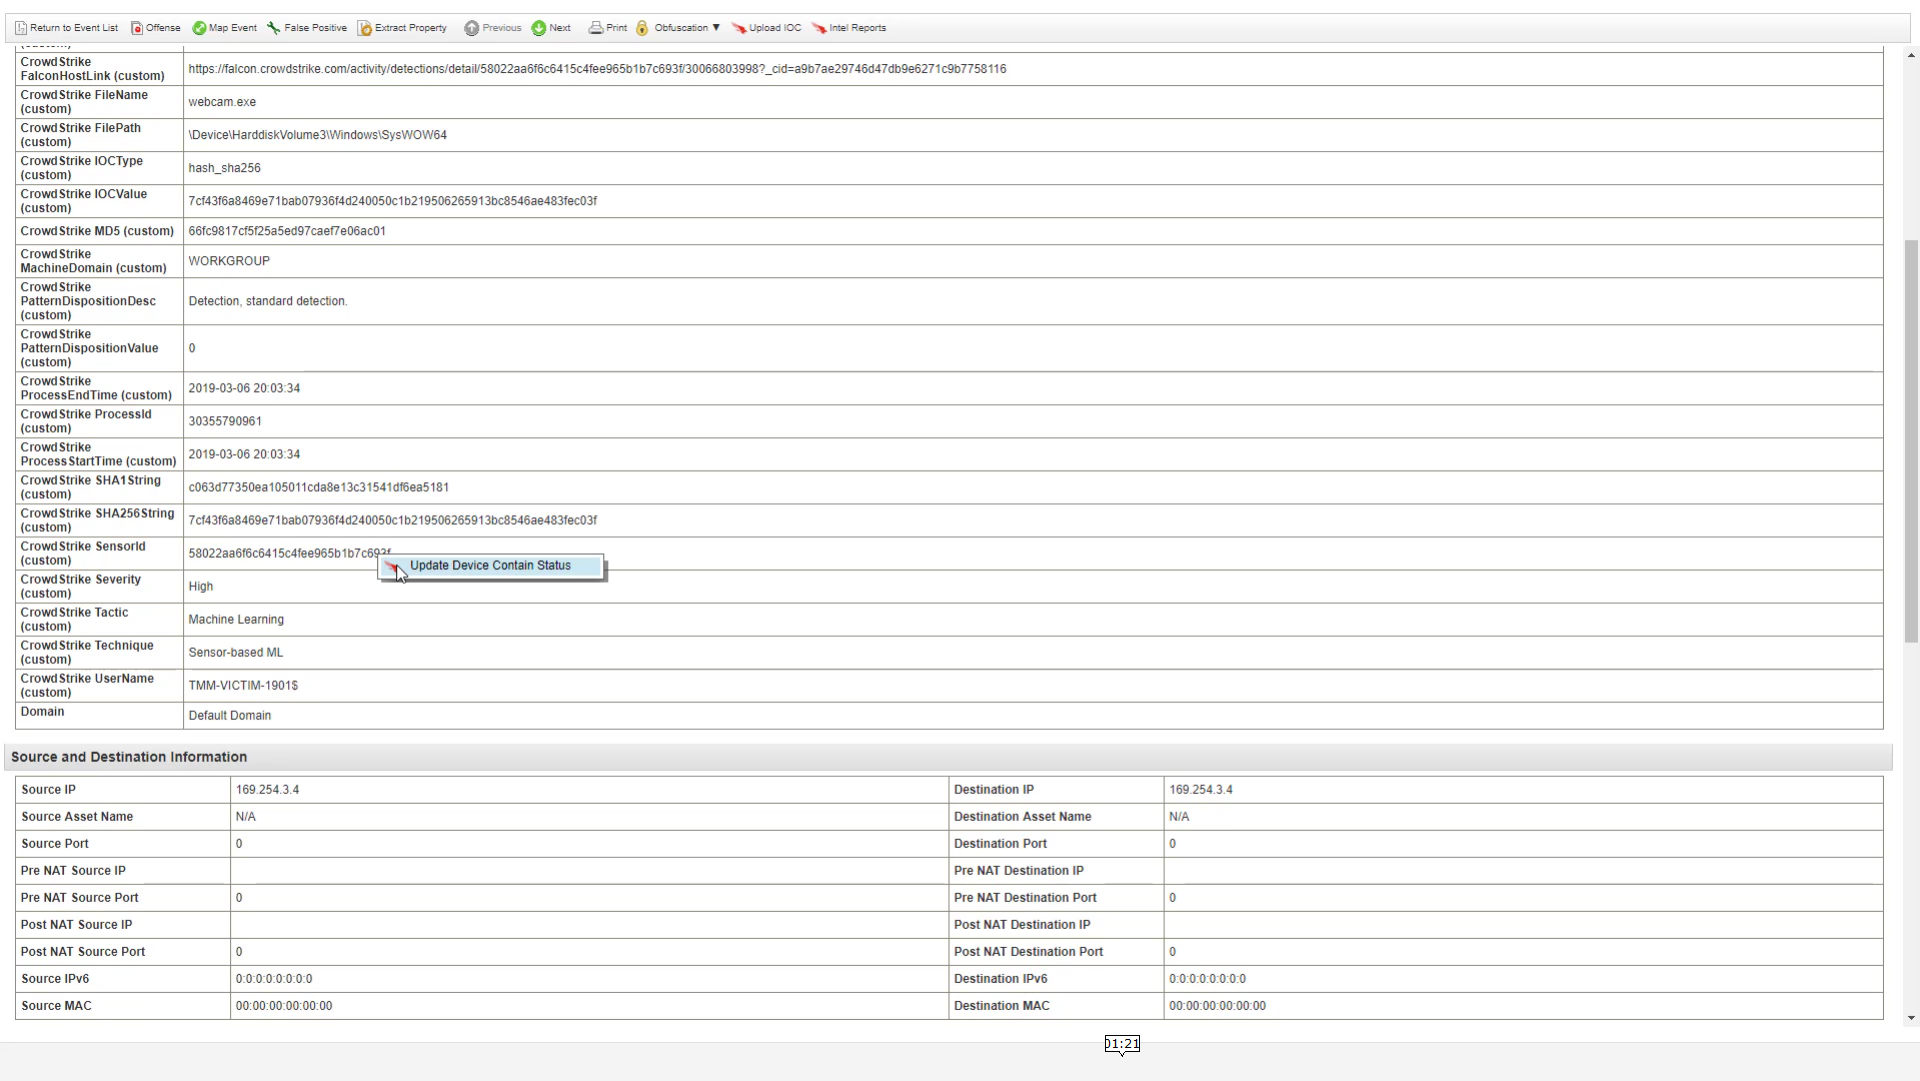
Task: Click the Intel Reports label
Action: (x=858, y=28)
